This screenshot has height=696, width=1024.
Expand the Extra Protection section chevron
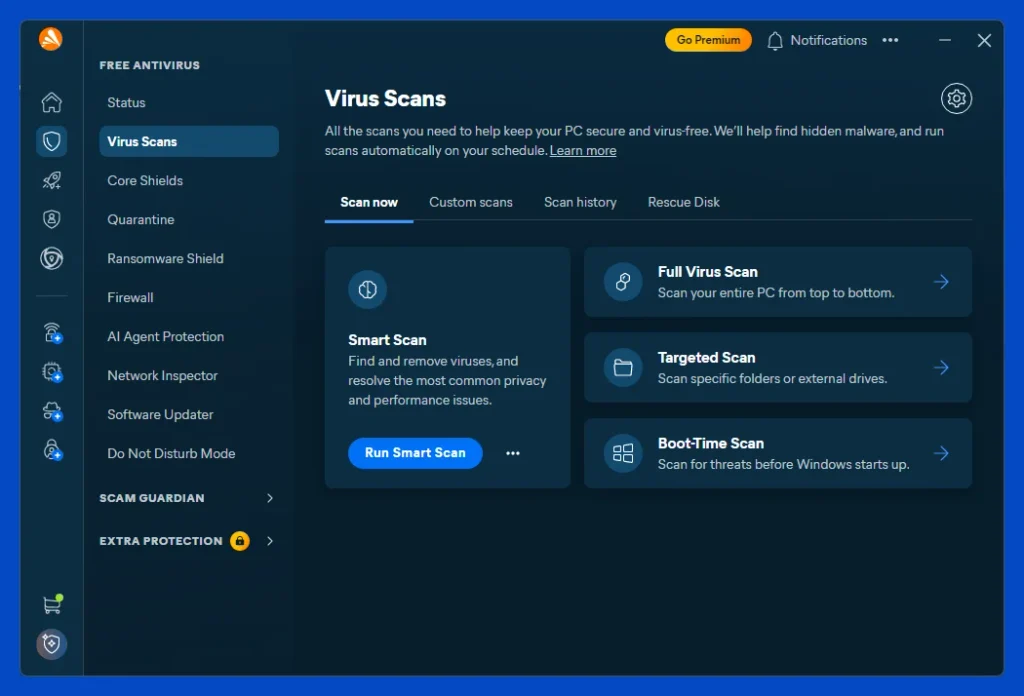pyautogui.click(x=270, y=541)
